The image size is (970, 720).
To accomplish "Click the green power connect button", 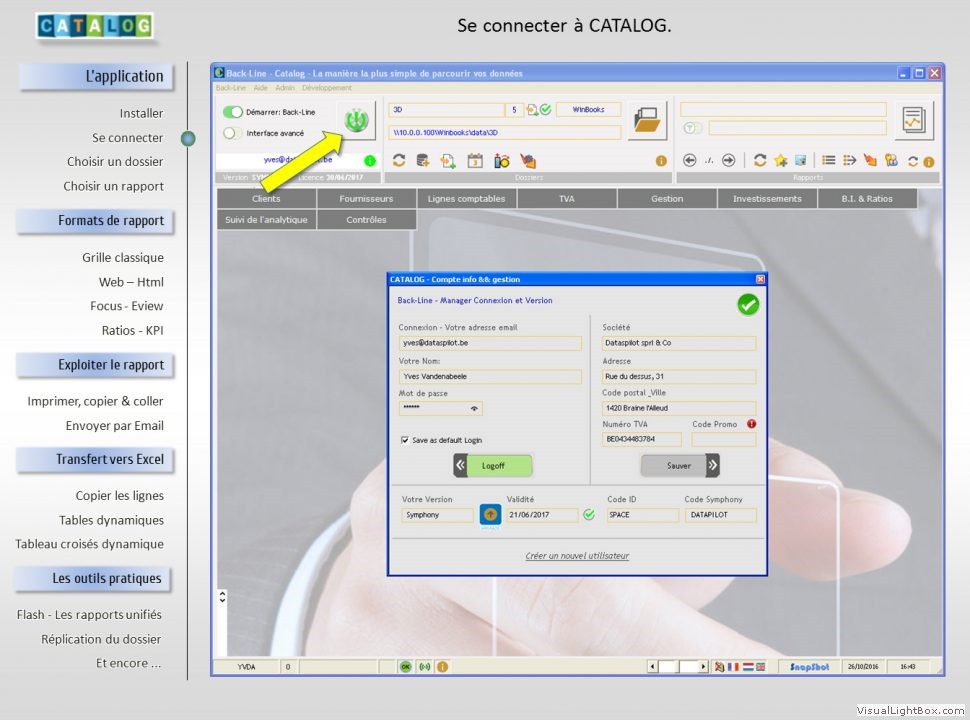I will point(356,120).
